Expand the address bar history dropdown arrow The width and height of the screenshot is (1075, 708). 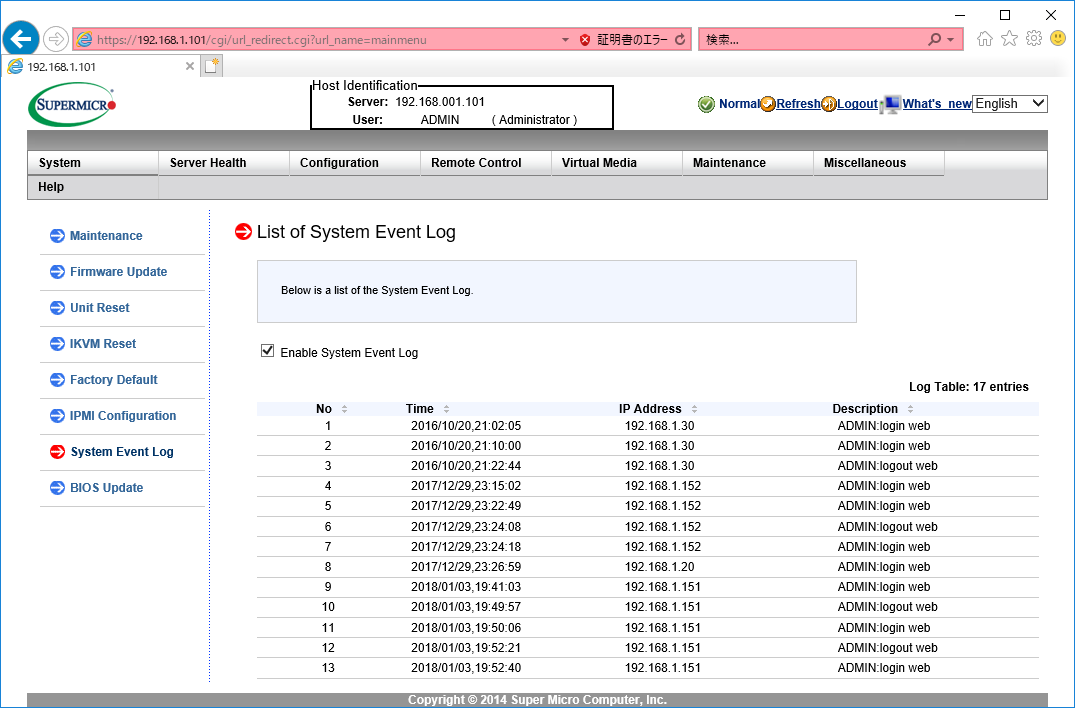click(565, 40)
